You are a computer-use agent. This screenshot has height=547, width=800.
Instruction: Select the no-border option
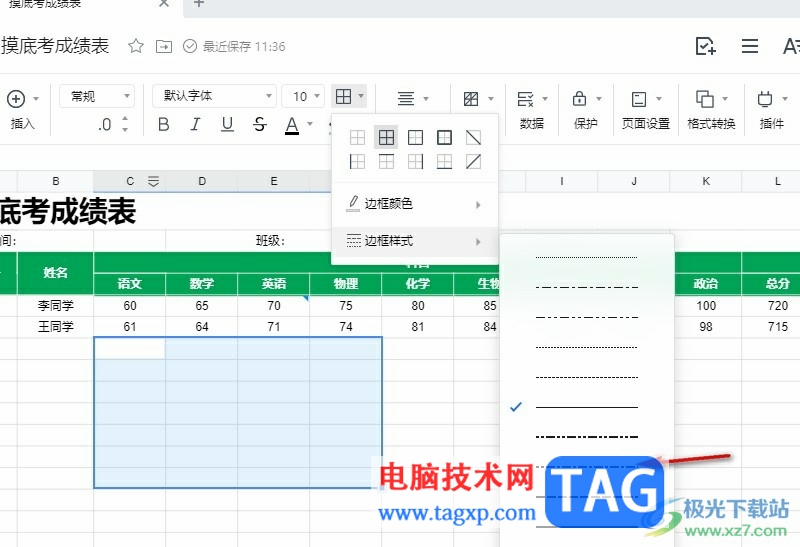[357, 138]
